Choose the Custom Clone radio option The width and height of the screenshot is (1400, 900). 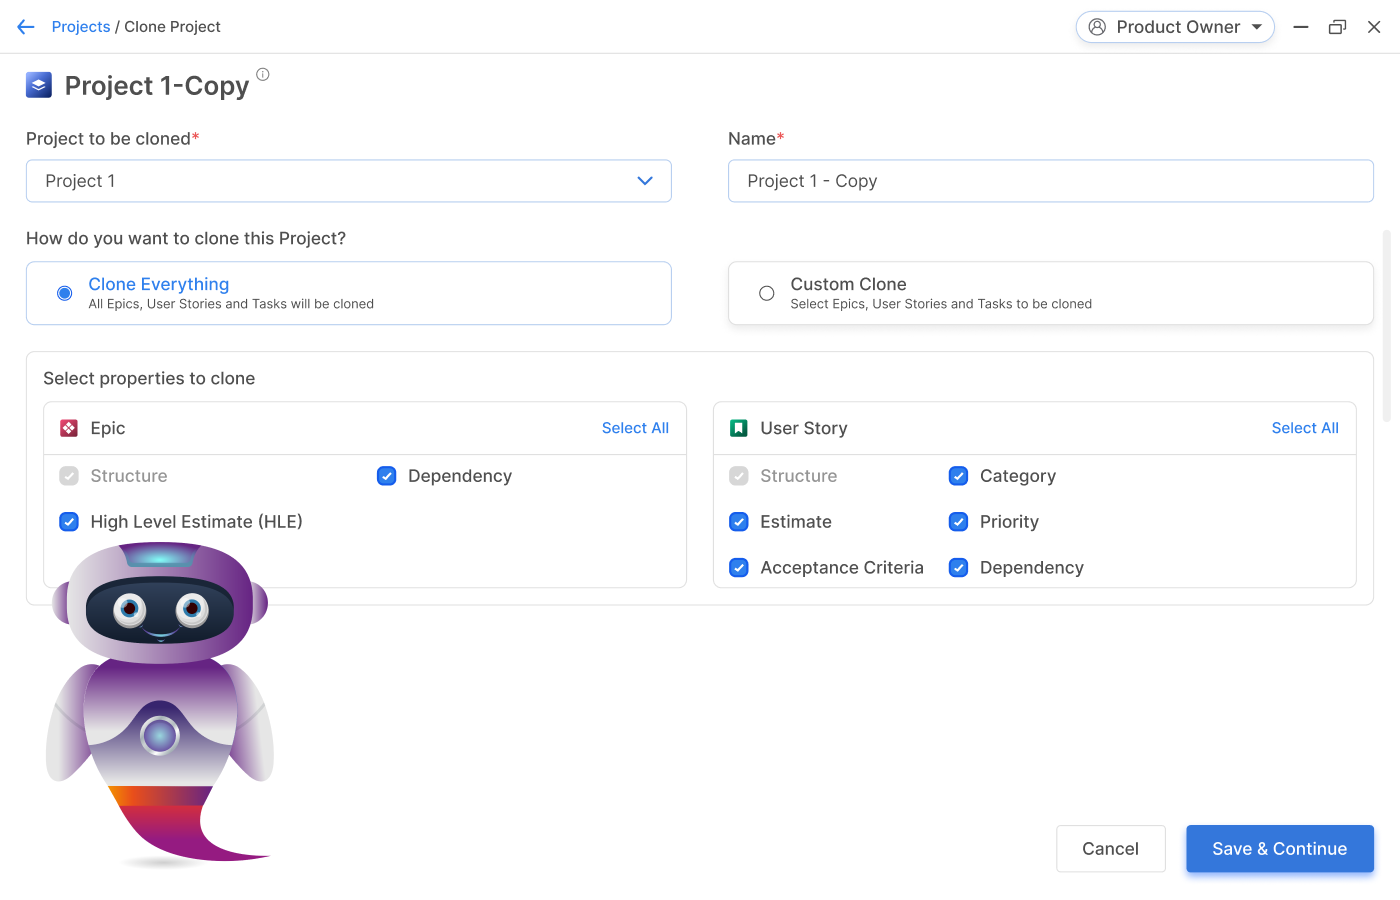point(767,293)
